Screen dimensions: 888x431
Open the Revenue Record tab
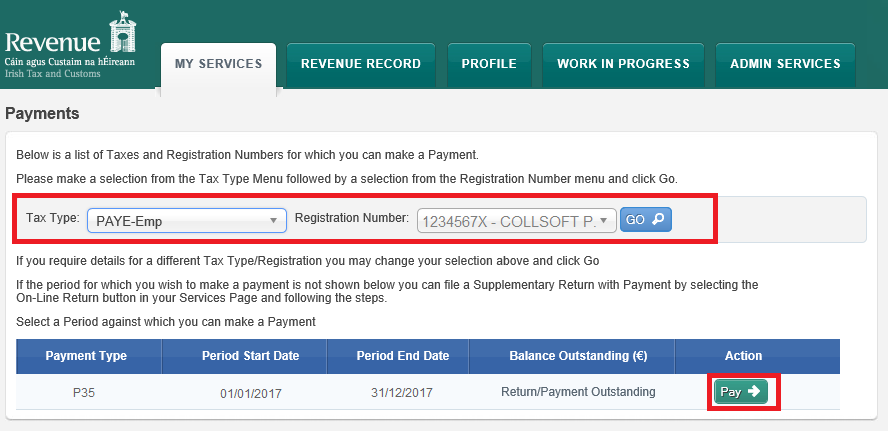coord(361,64)
